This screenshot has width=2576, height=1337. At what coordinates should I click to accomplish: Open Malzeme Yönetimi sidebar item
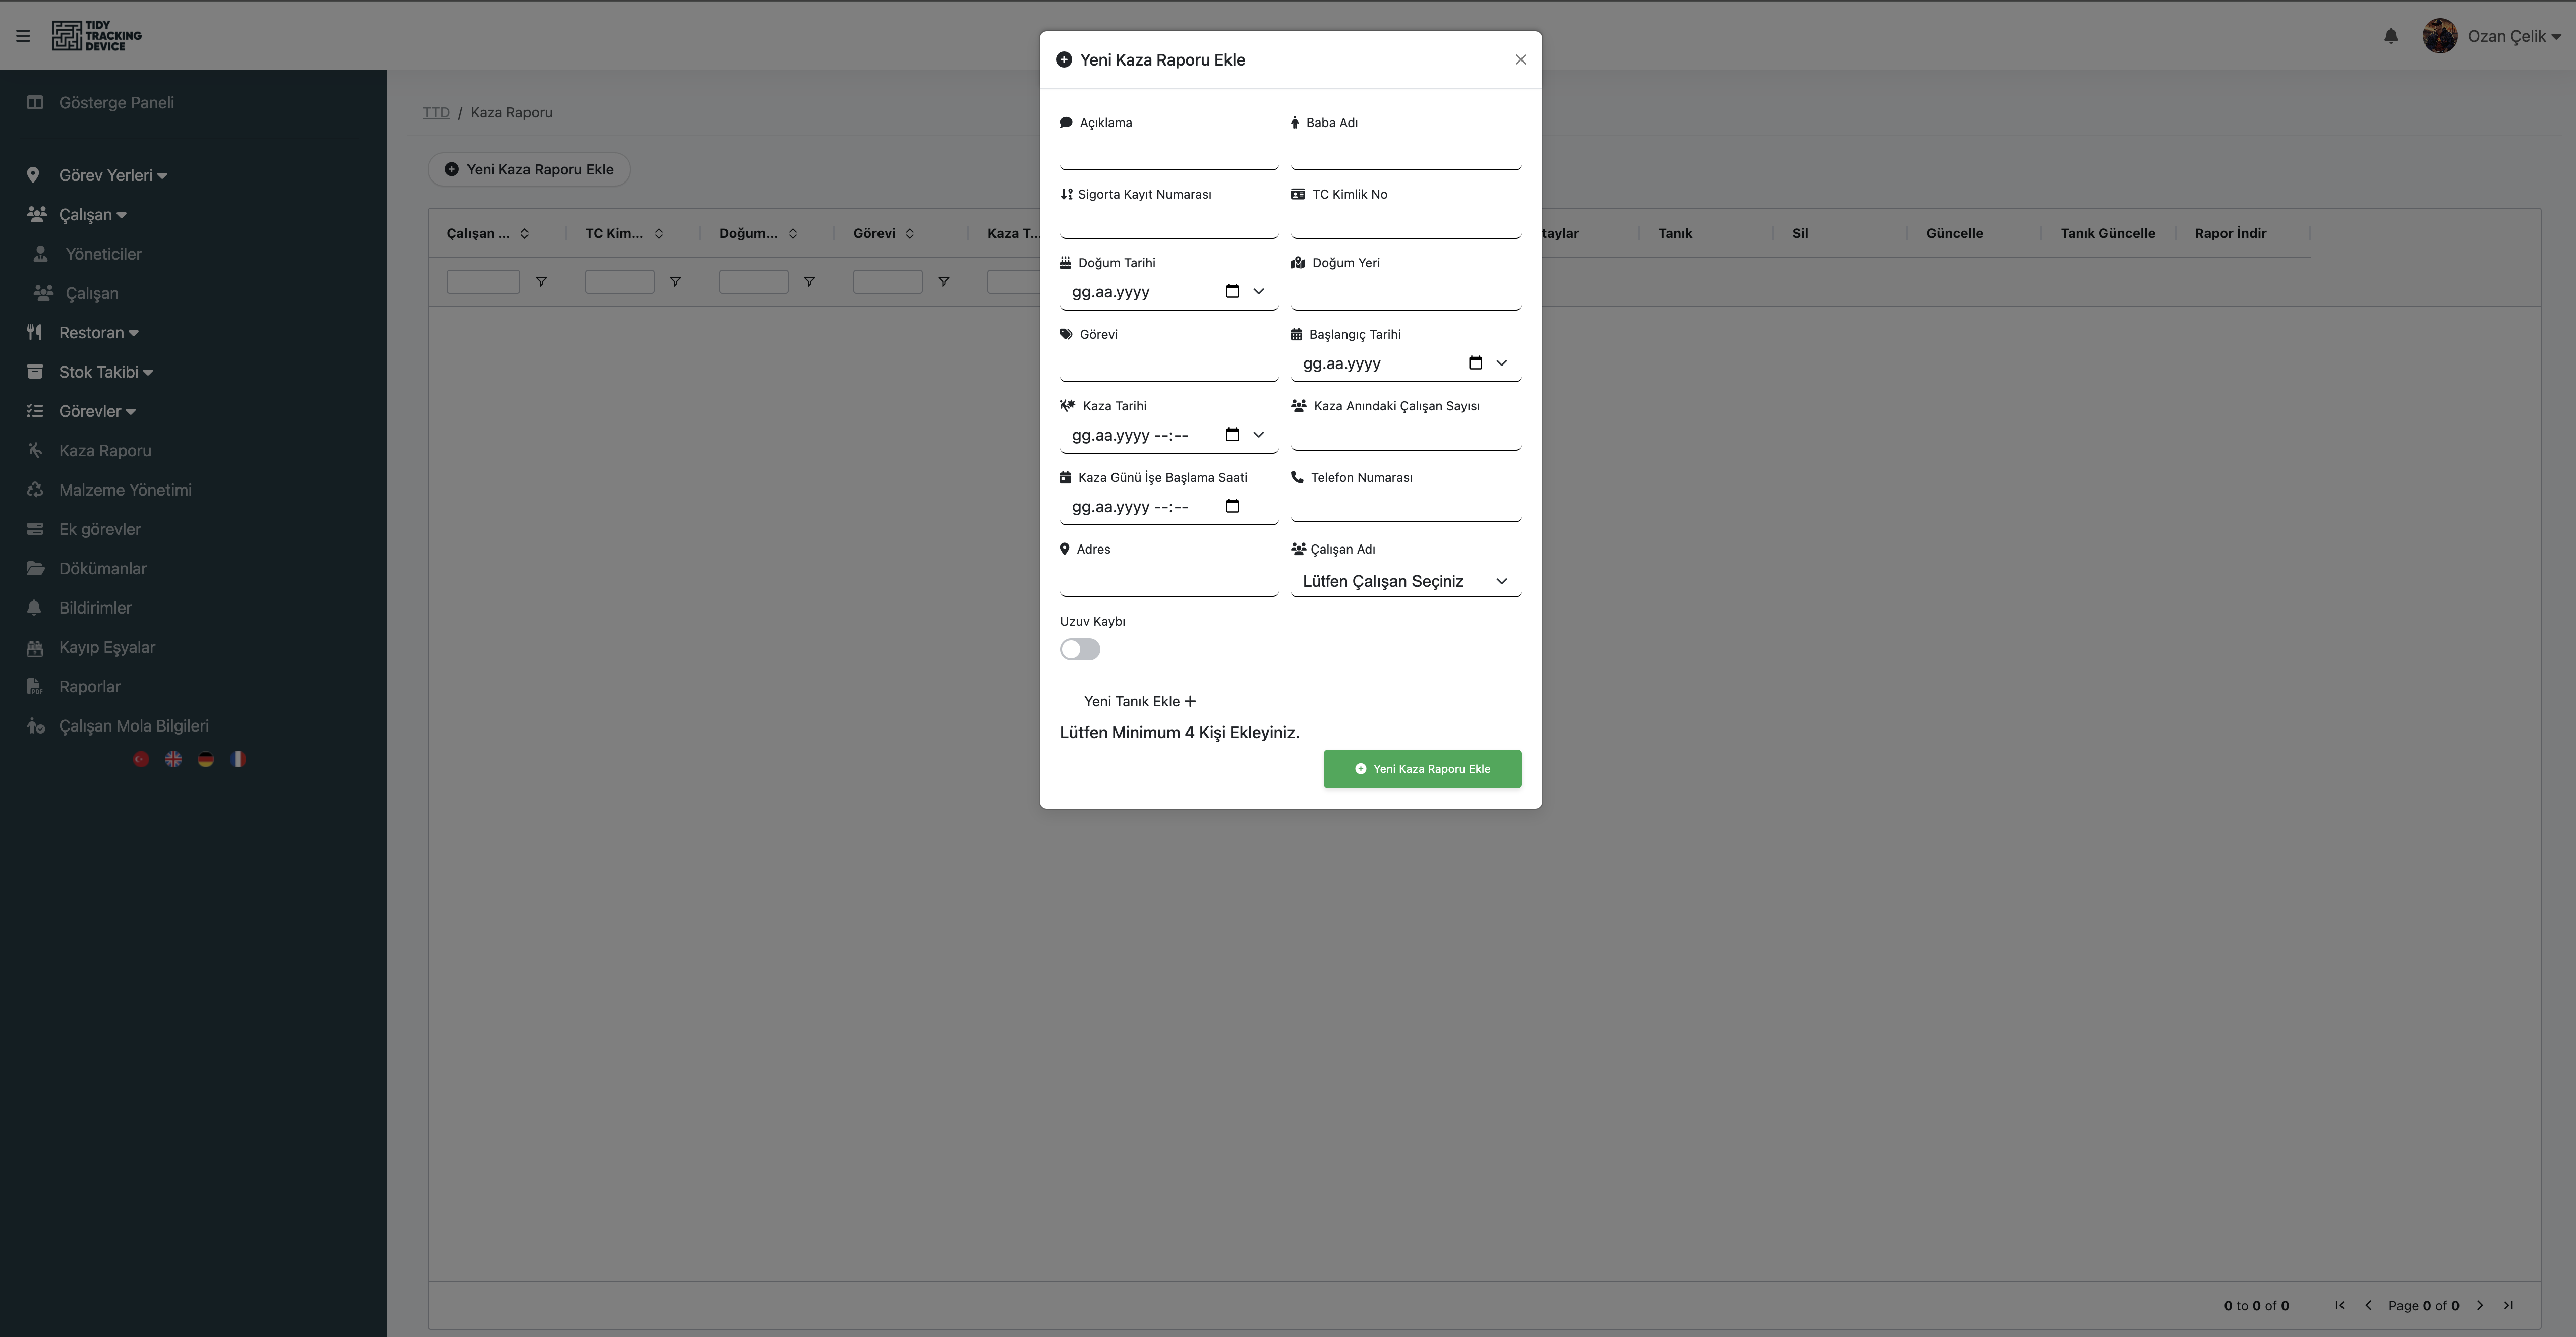click(x=125, y=490)
